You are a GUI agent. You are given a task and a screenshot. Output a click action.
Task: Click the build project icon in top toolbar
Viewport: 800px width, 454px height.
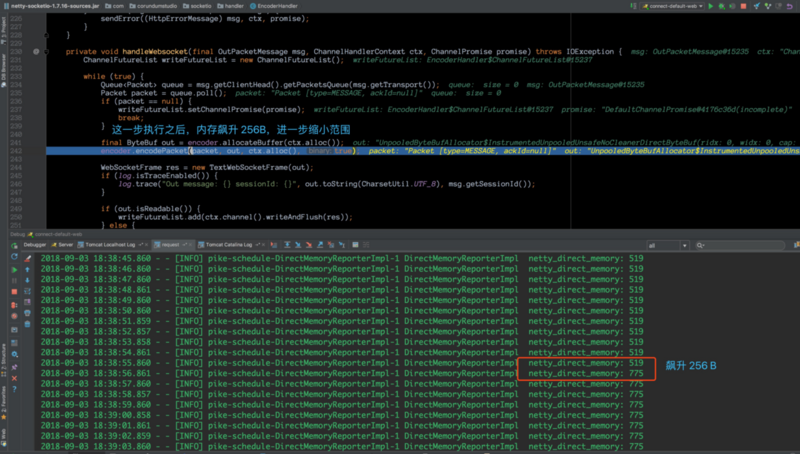(633, 6)
